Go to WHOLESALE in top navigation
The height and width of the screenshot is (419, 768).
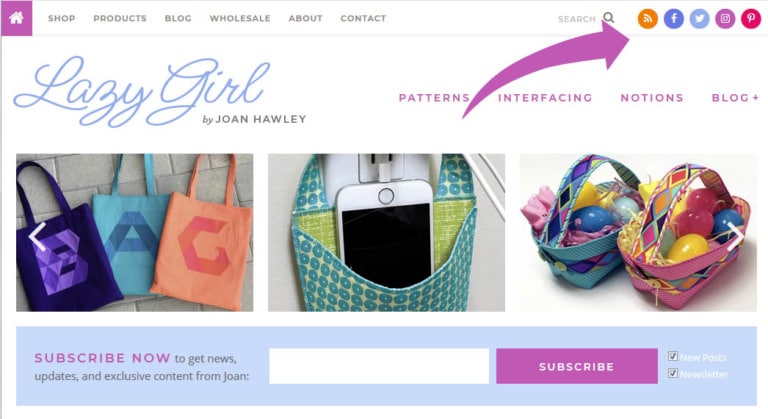click(240, 18)
